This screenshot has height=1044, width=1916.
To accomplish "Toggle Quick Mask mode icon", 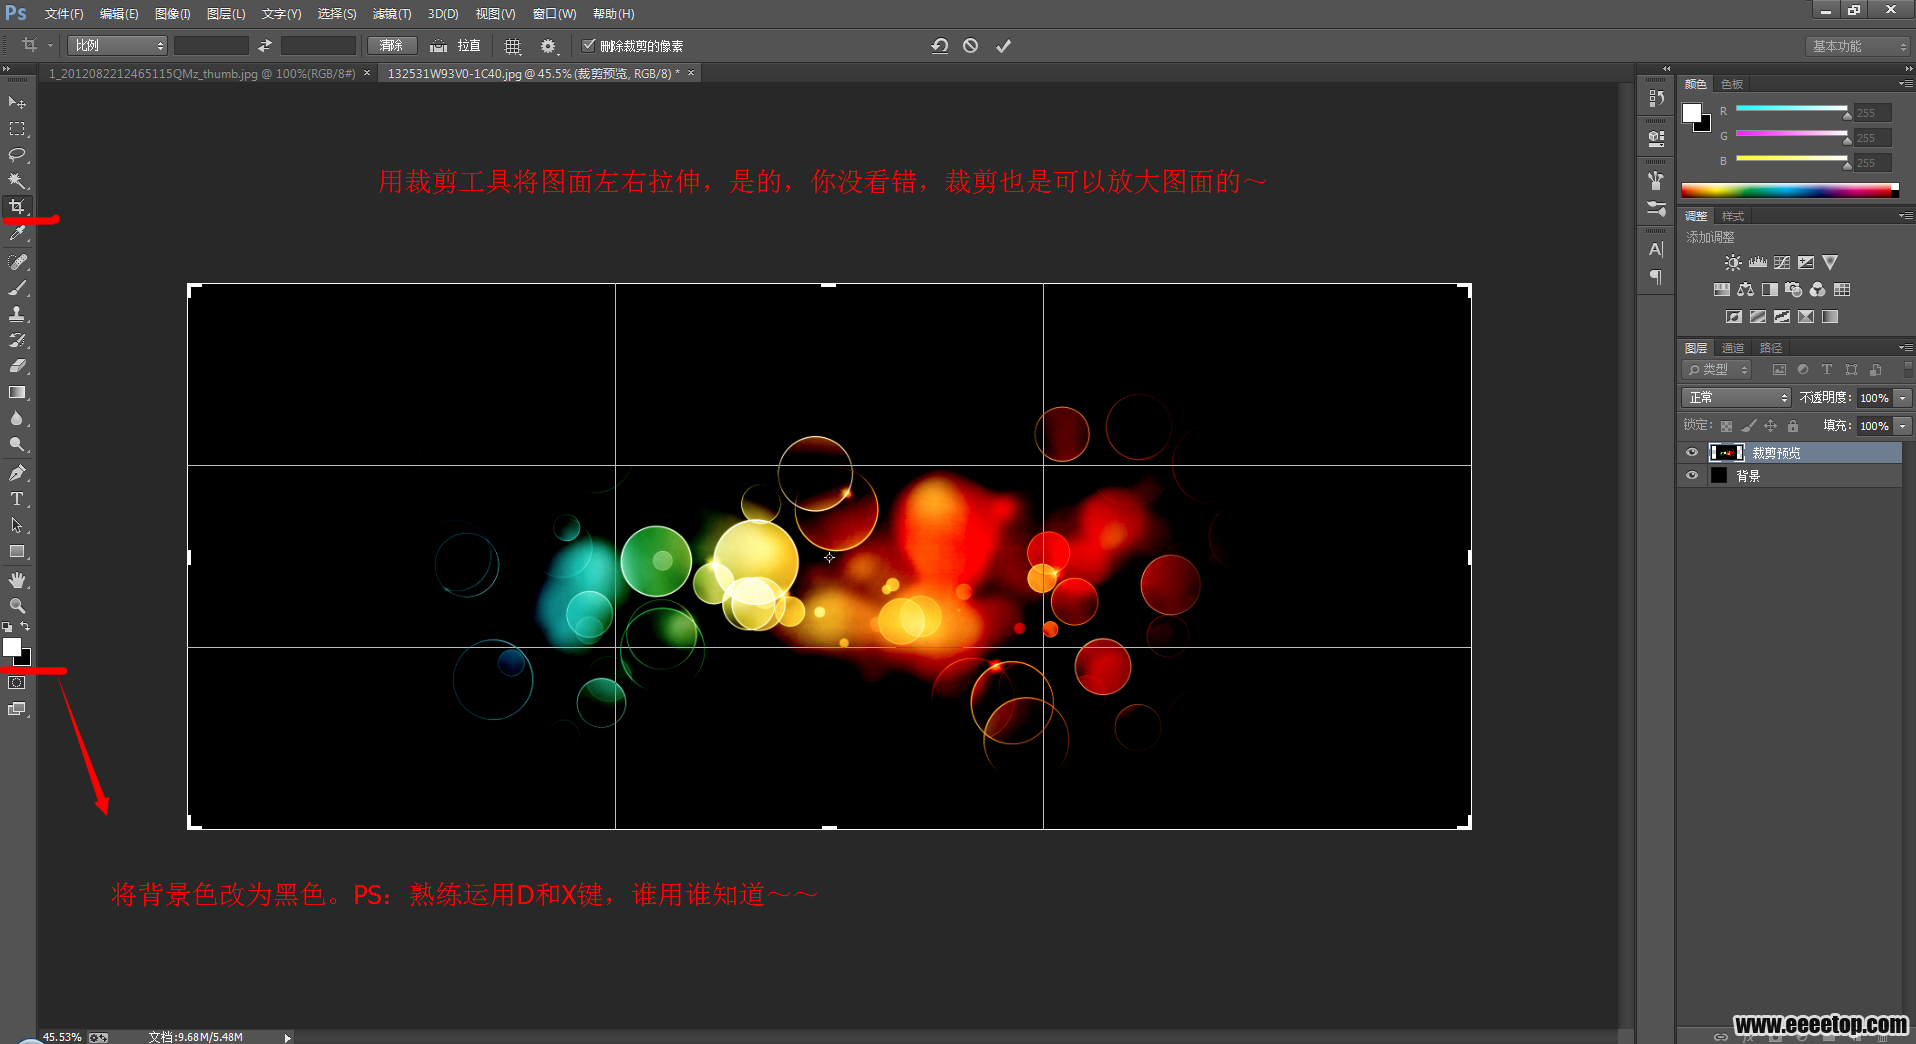I will click(17, 683).
